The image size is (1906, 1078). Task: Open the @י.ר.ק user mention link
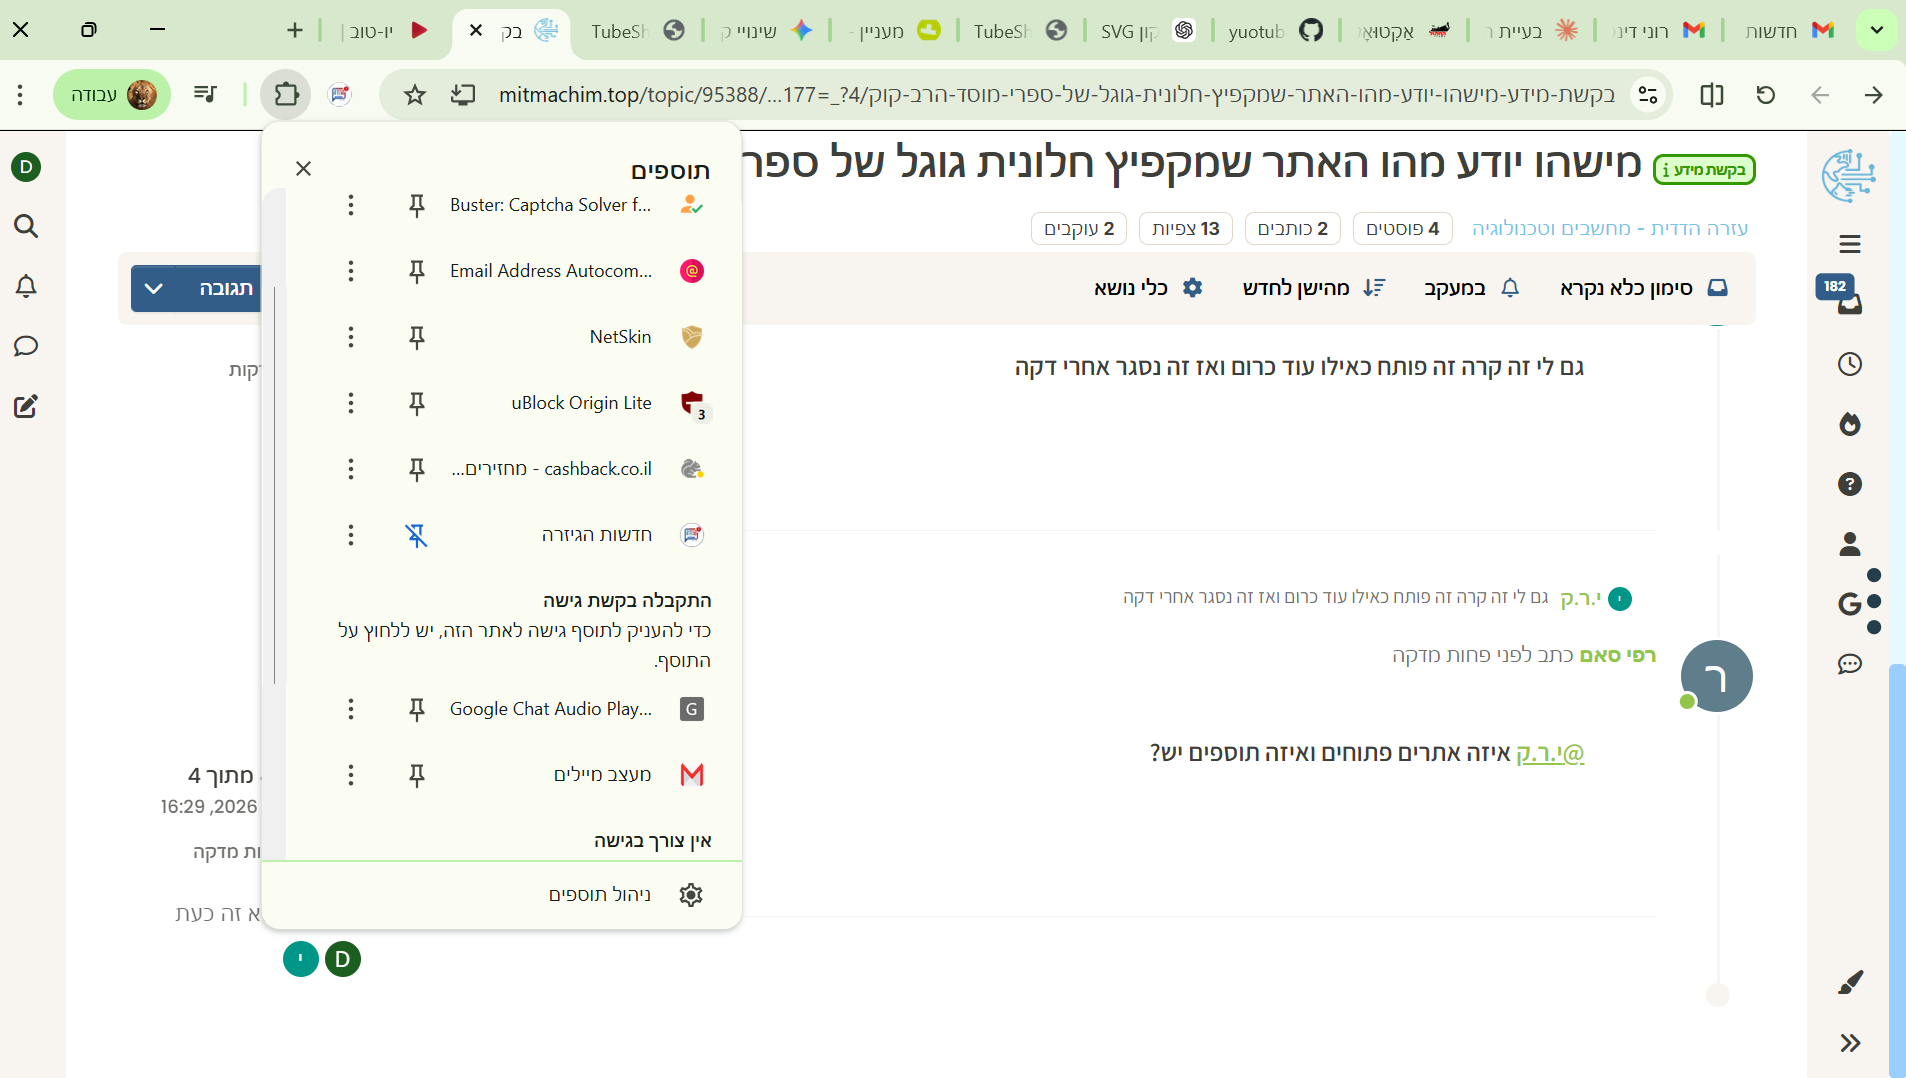[1550, 753]
